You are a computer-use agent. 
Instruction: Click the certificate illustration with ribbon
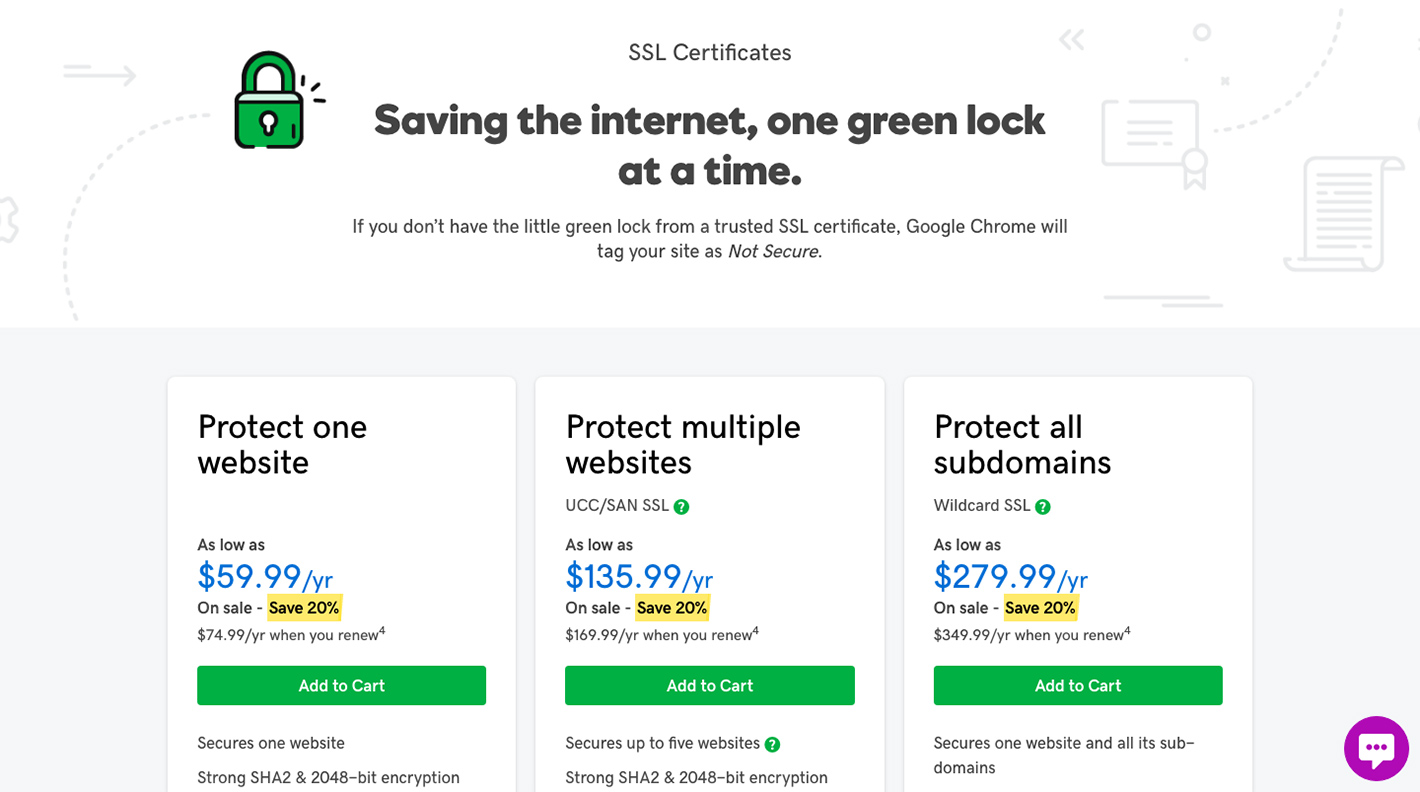(1154, 140)
